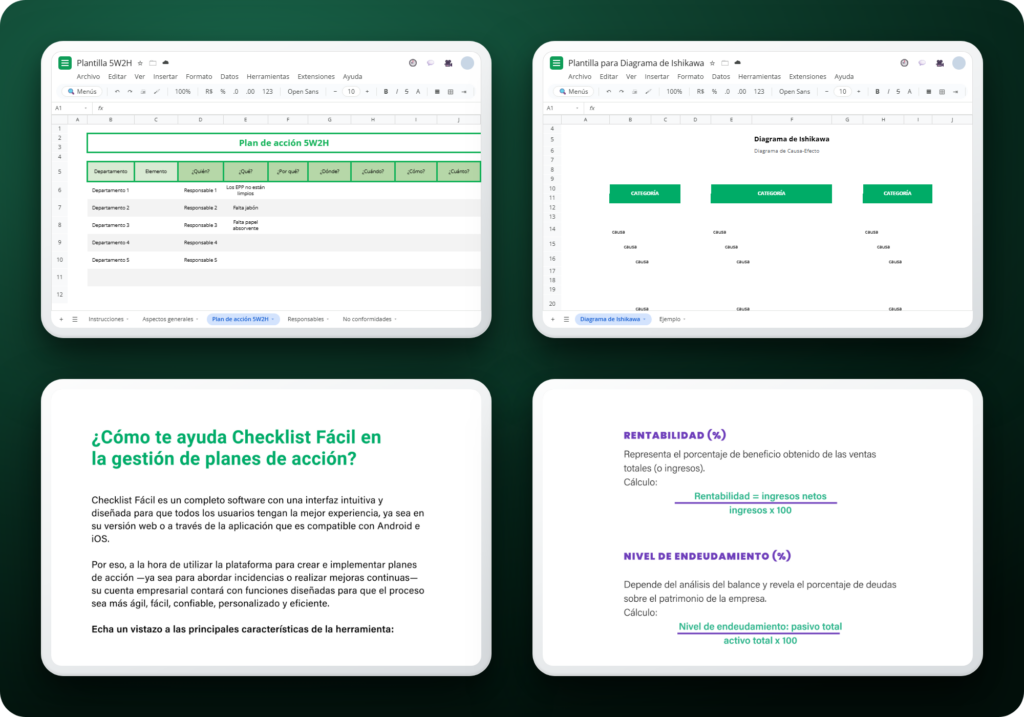Screen dimensions: 1024x717
Task: Star the Plantilla 5W2H document
Action: [x=140, y=63]
